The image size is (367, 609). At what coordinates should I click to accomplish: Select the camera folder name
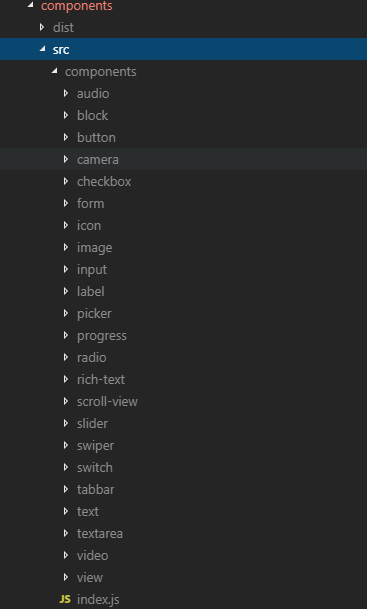(x=98, y=160)
